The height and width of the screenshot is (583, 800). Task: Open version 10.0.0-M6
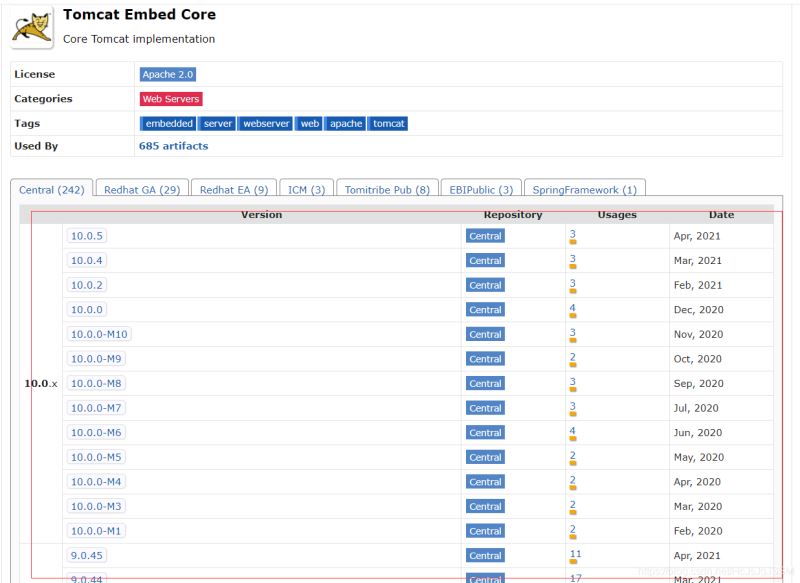point(96,433)
